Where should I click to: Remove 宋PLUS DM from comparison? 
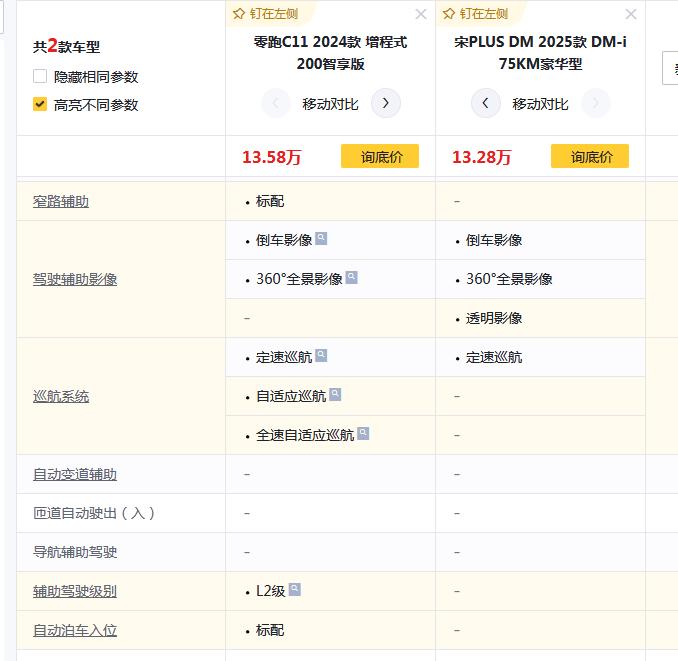click(x=631, y=14)
